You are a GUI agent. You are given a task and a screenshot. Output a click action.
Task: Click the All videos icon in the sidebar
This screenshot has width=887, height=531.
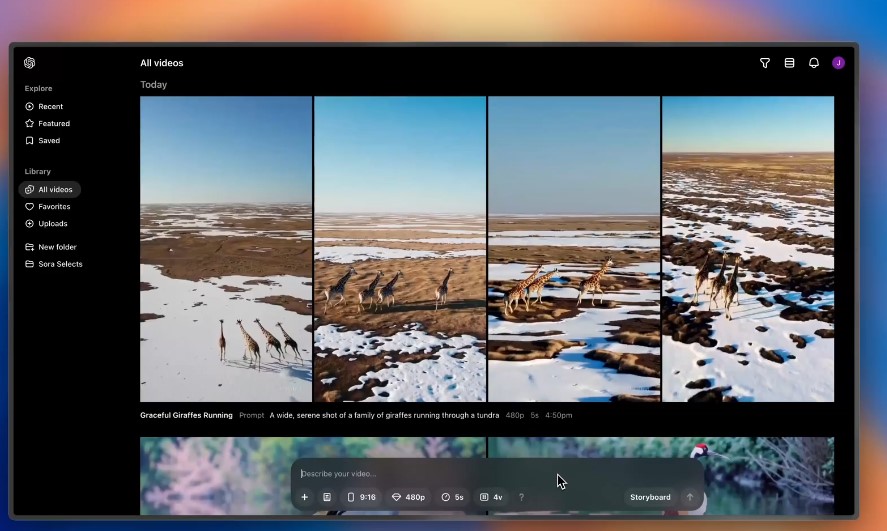click(29, 189)
